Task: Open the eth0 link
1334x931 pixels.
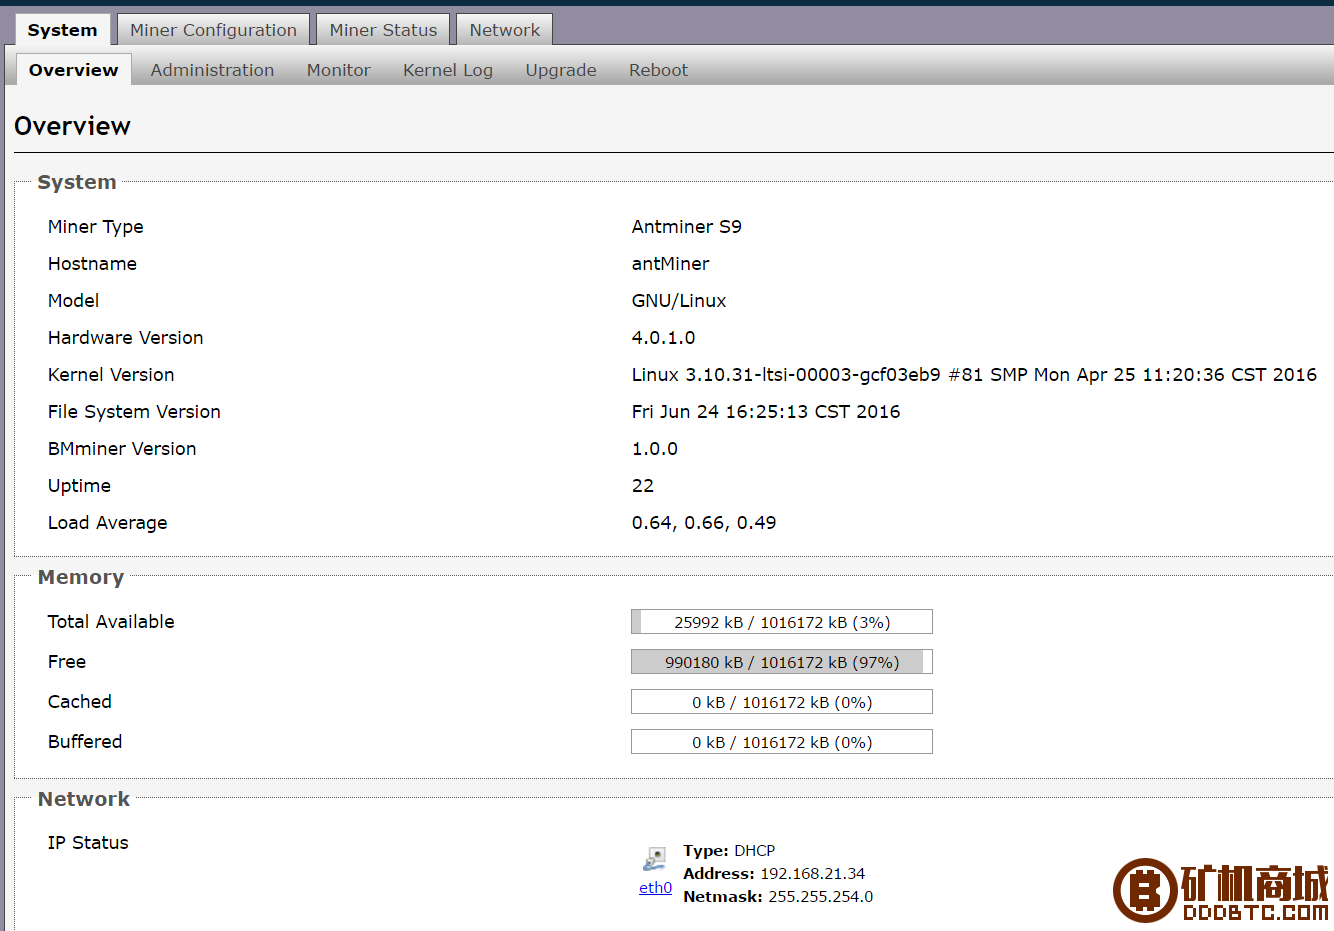Action: (x=655, y=888)
